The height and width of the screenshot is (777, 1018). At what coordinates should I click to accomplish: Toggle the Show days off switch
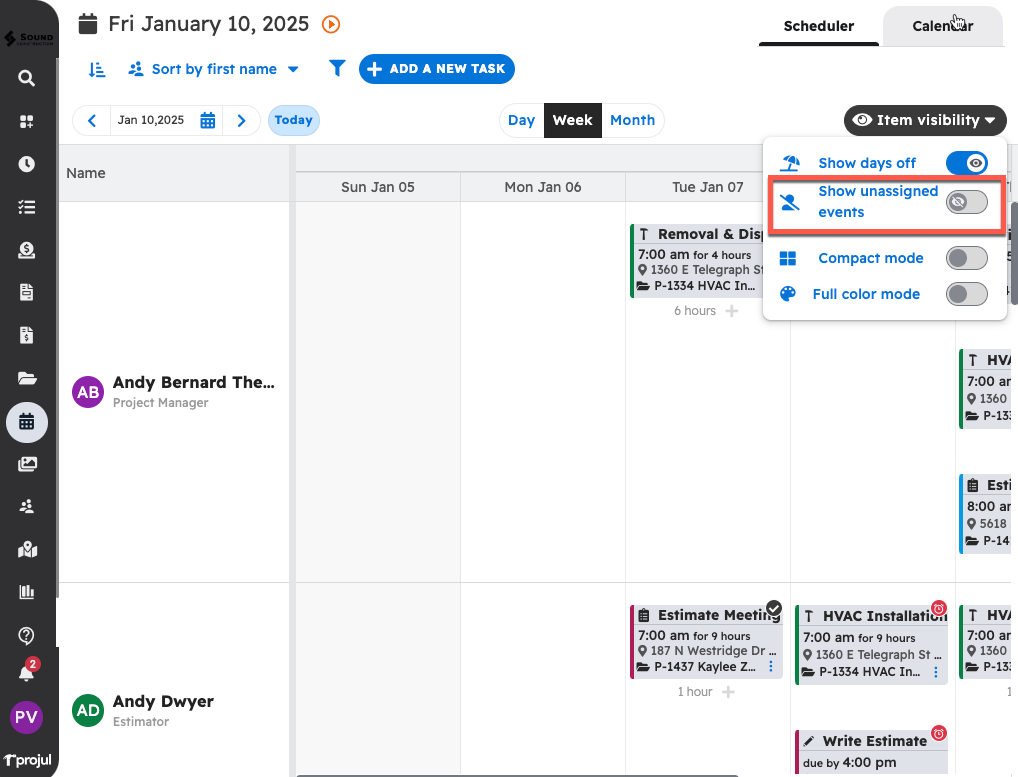click(x=966, y=163)
